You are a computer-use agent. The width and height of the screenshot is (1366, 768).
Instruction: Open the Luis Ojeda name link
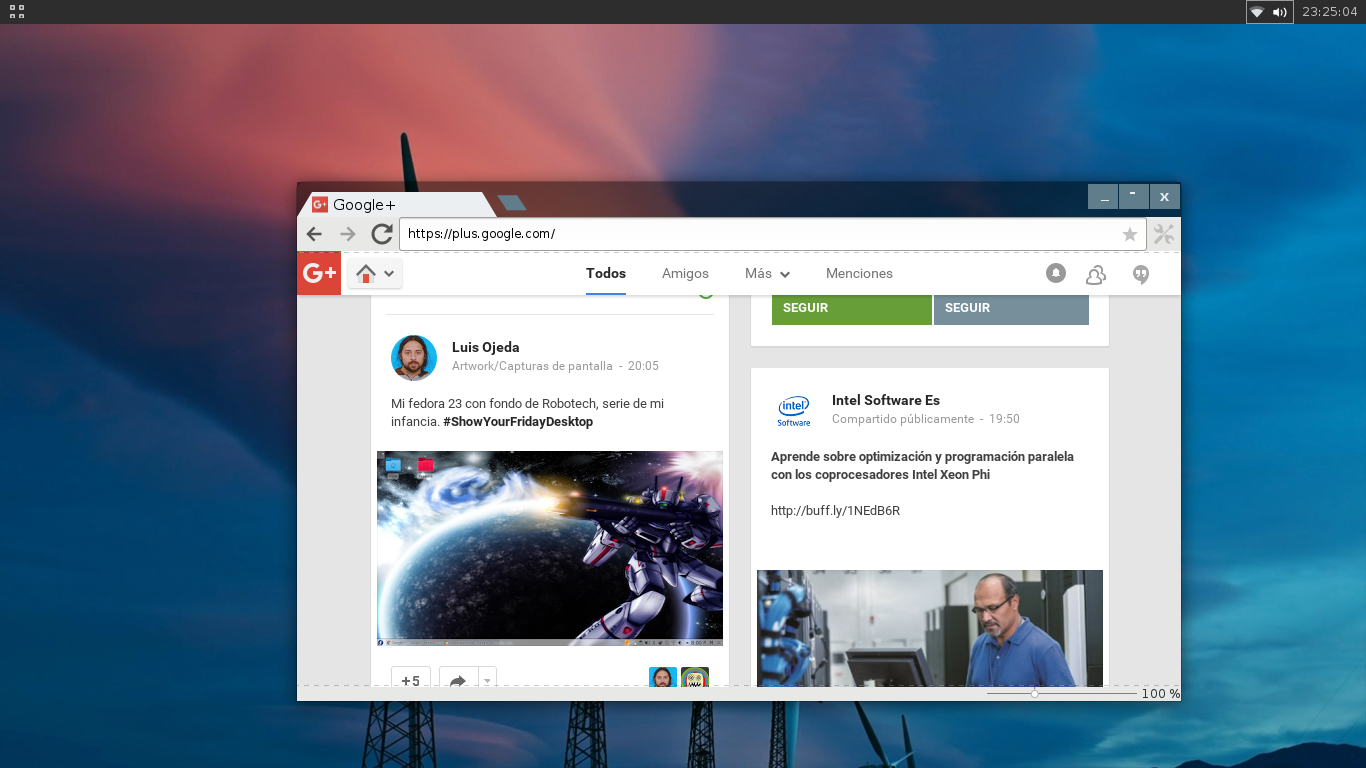click(x=486, y=348)
